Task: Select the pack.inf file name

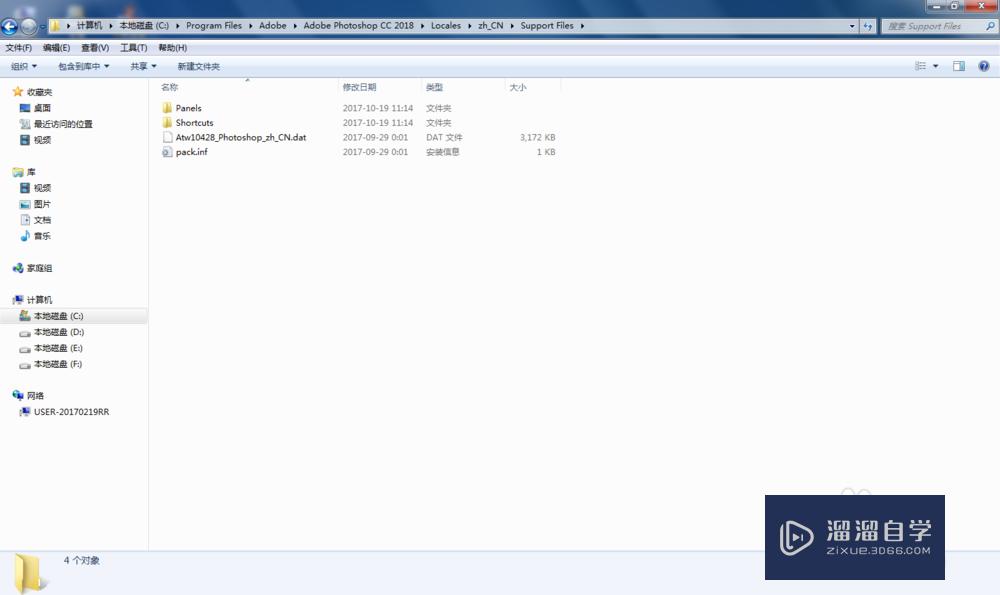Action: coord(191,152)
